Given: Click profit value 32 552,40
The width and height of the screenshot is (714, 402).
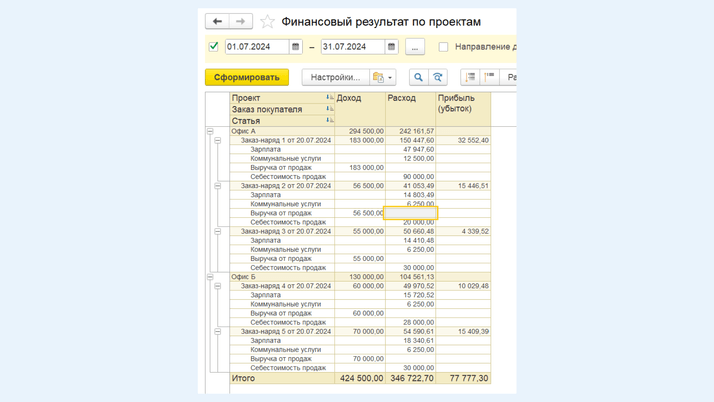Looking at the screenshot, I should pyautogui.click(x=473, y=140).
